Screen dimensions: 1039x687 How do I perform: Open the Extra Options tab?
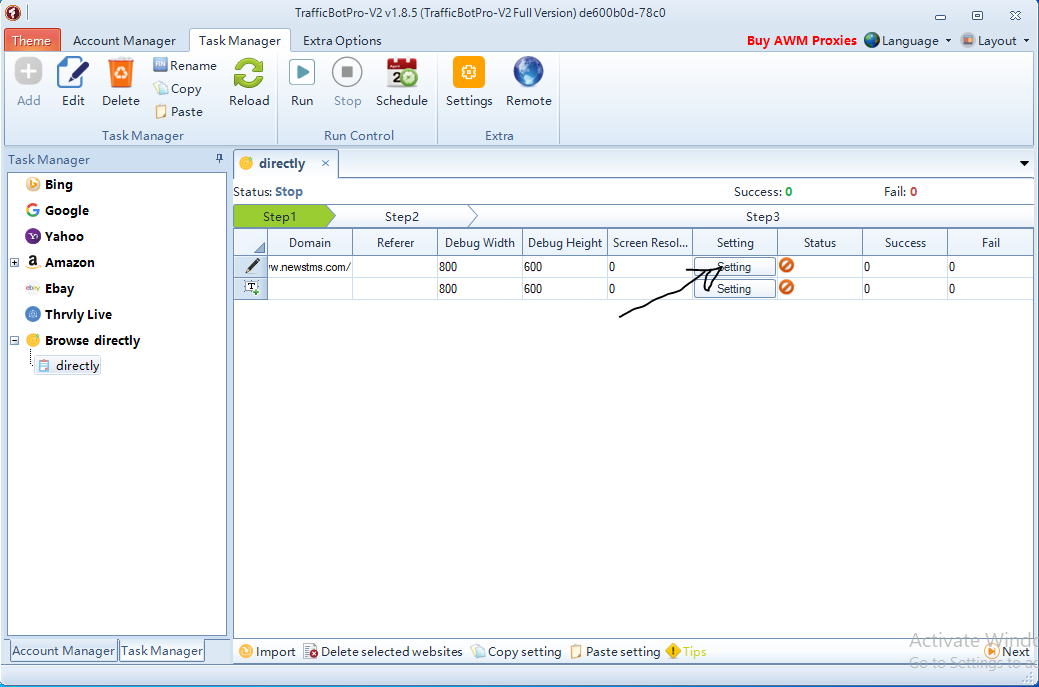point(342,41)
